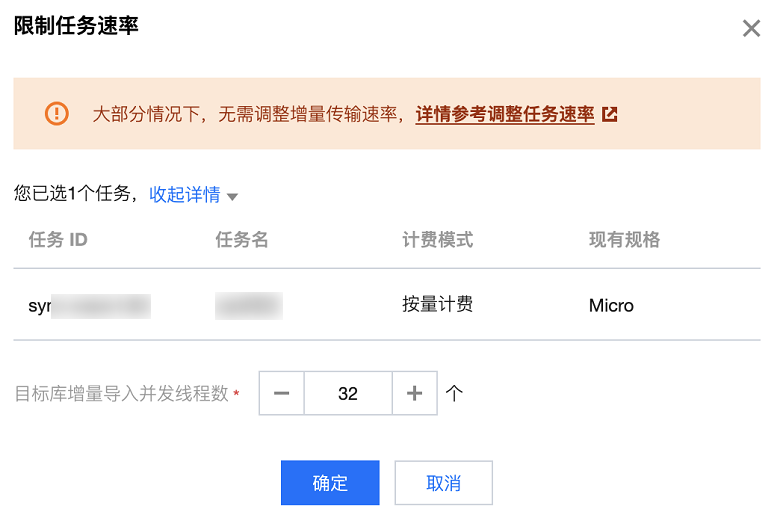This screenshot has width=780, height=518.
Task: Click the triangle arrow next to 收起详情
Action: point(232,196)
